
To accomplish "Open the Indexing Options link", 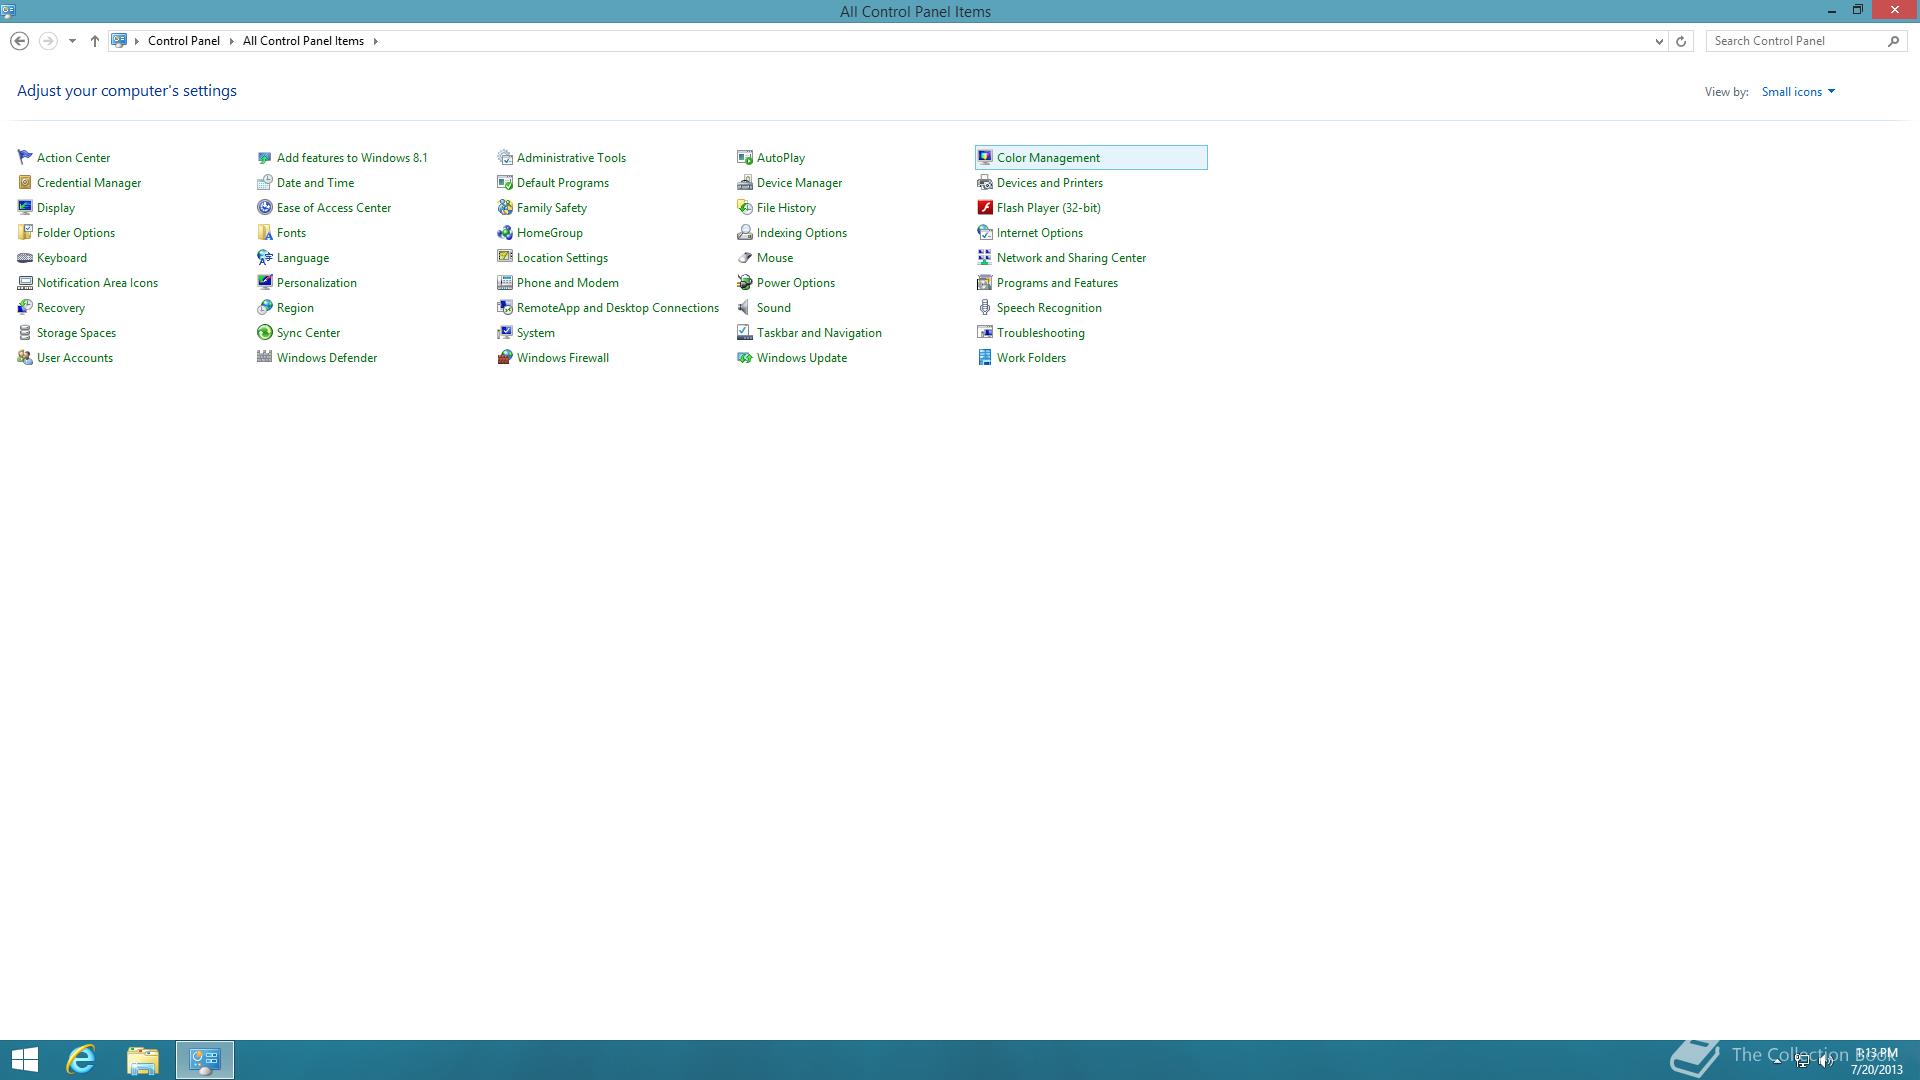I will click(x=802, y=233).
